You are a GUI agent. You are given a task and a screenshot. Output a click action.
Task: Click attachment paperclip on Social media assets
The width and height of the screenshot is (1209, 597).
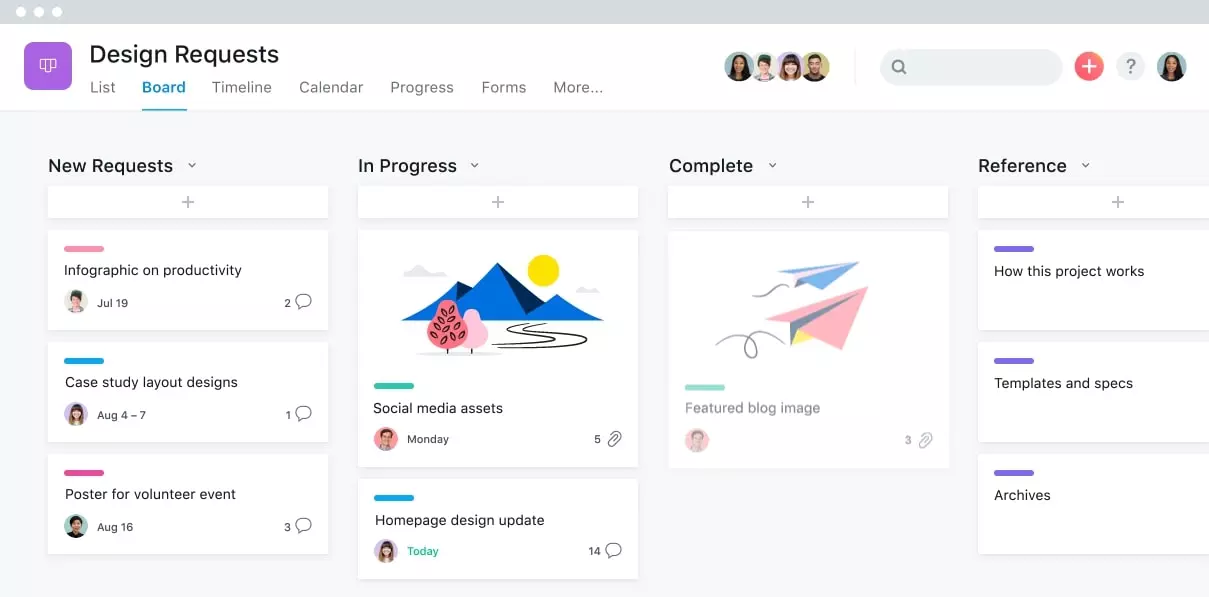pos(615,438)
